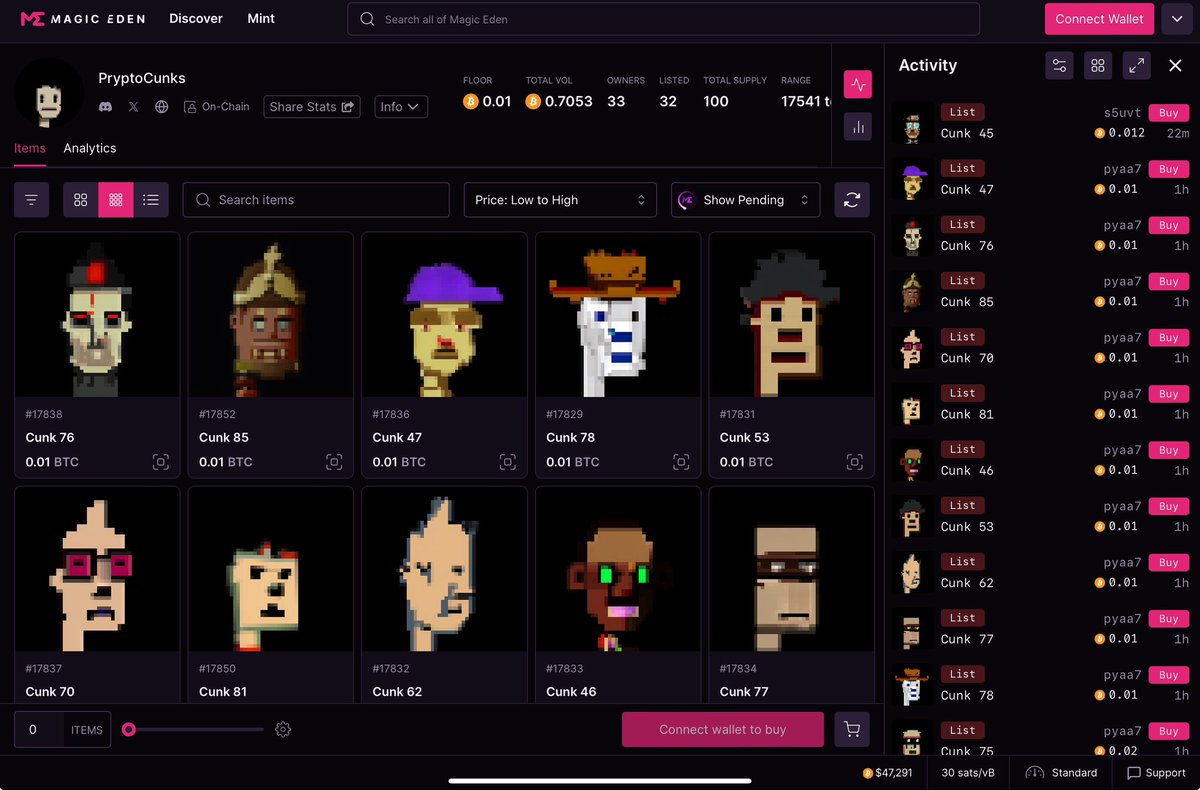Image resolution: width=1200 pixels, height=790 pixels.
Task: Open the Discord link icon for PryptoCunks
Action: pos(106,107)
